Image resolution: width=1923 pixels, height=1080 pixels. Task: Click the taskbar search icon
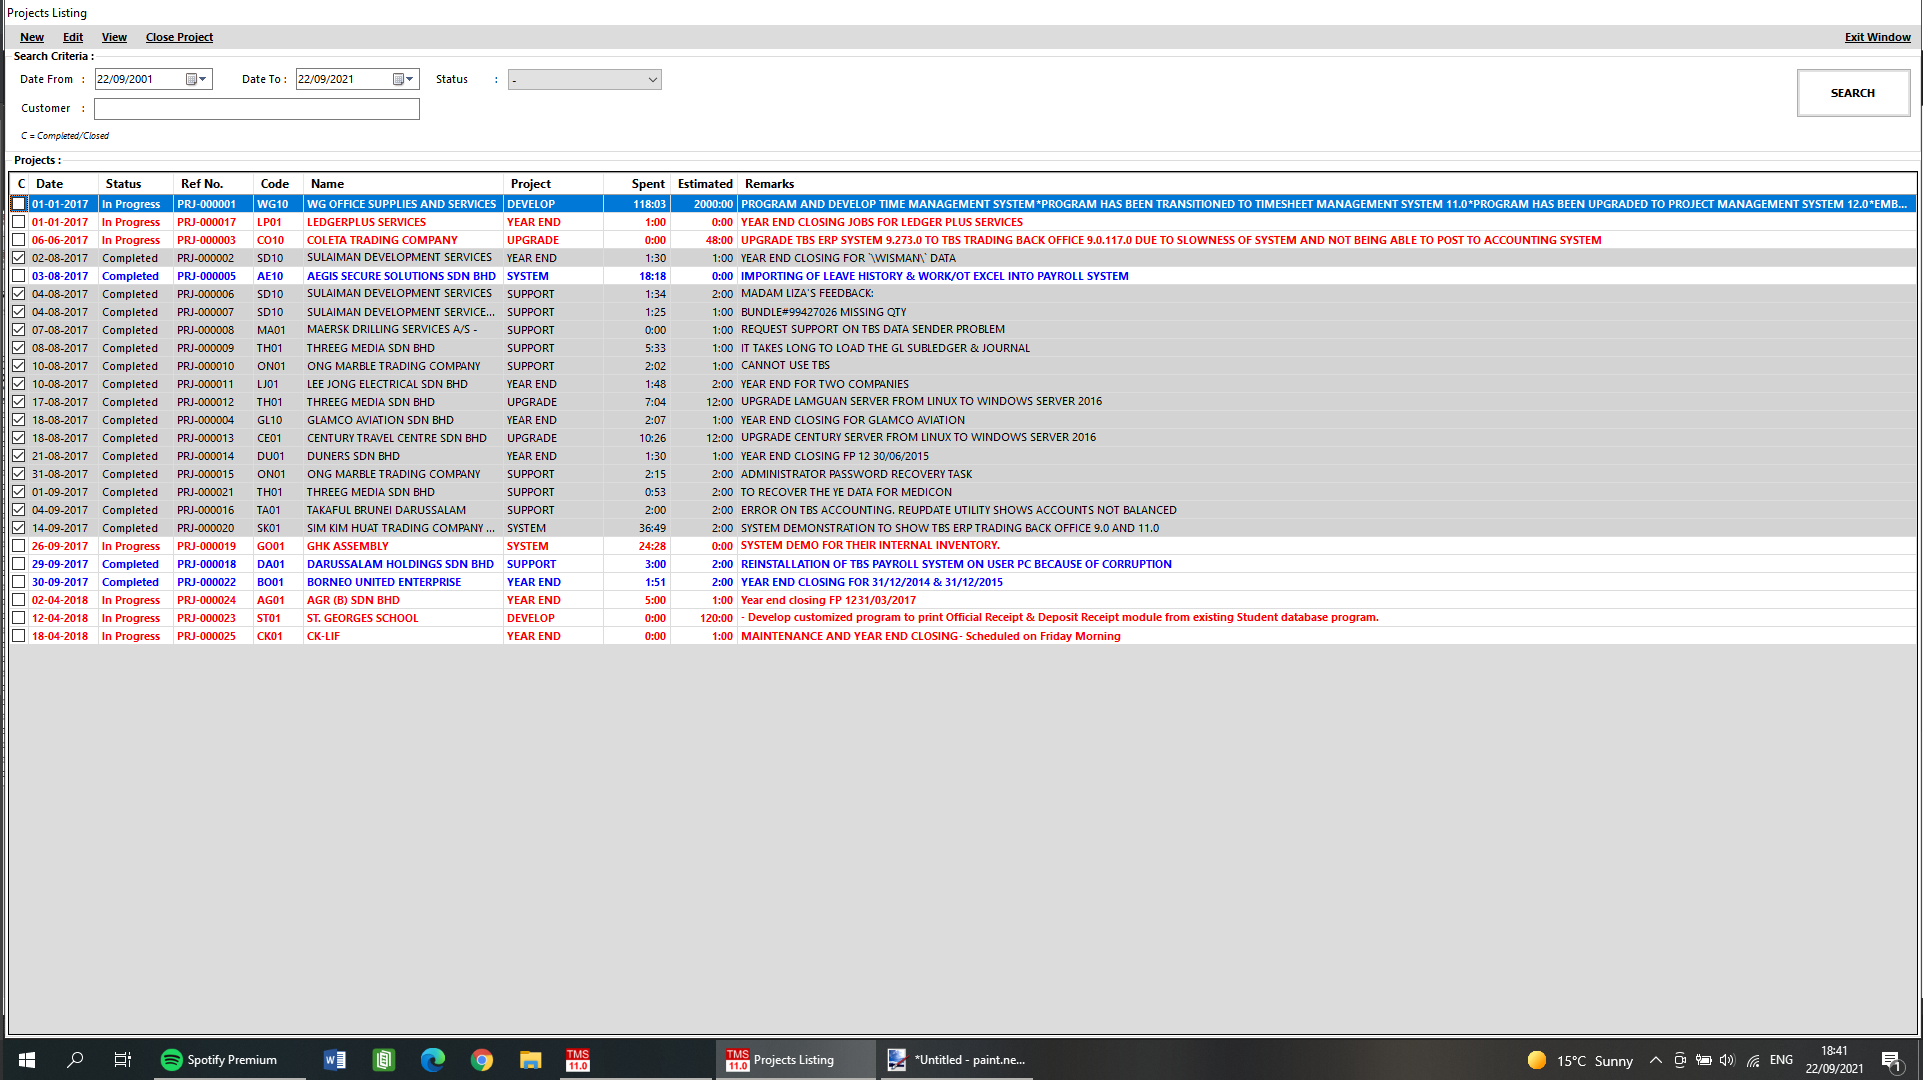[x=75, y=1060]
